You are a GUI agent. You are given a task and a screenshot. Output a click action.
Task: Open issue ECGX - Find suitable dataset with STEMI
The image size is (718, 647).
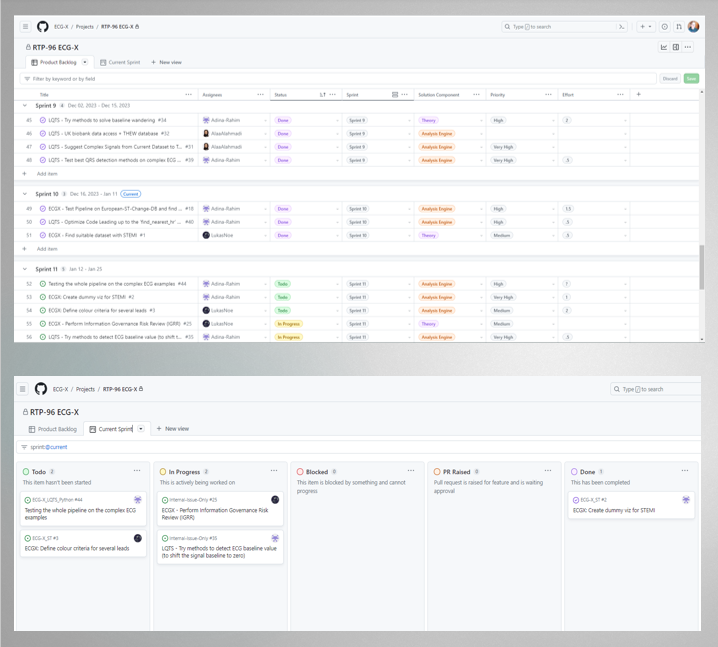97,235
